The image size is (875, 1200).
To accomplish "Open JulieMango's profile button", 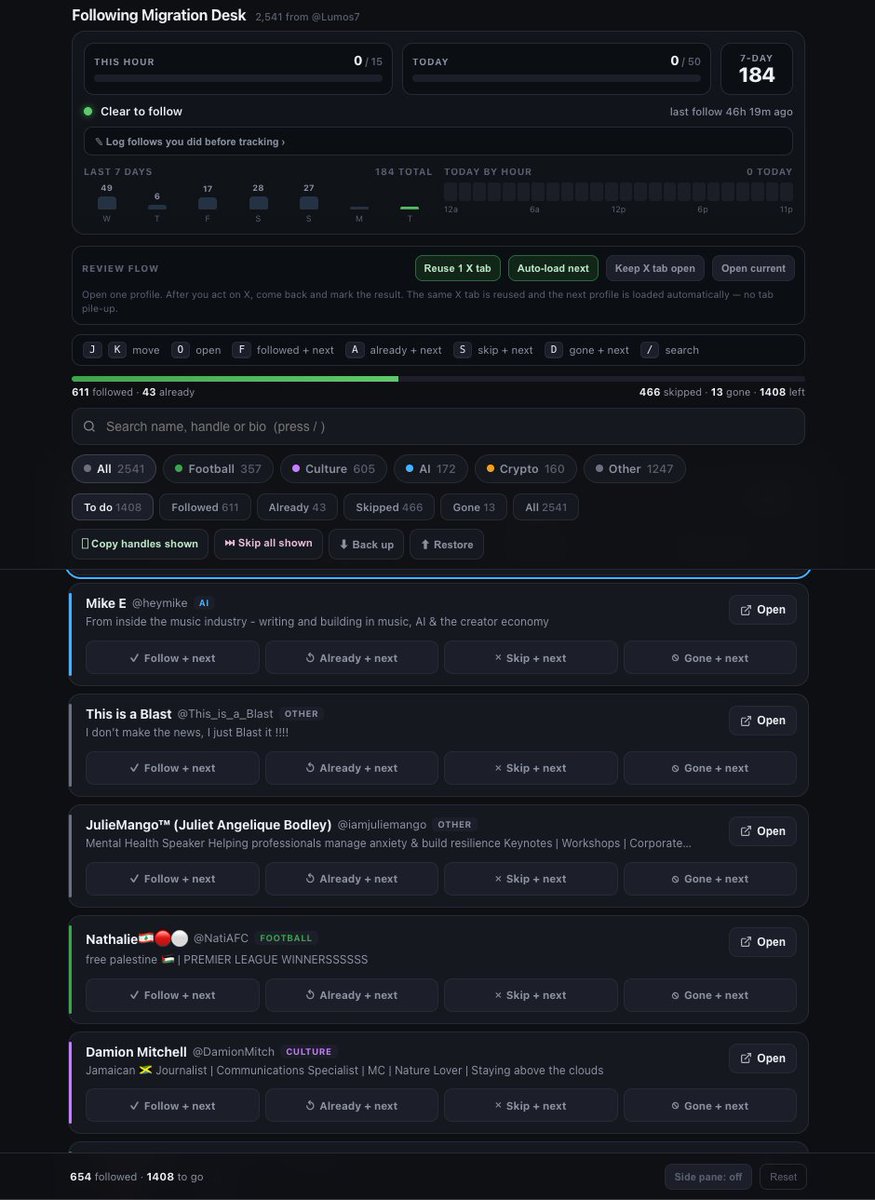I will pyautogui.click(x=763, y=831).
